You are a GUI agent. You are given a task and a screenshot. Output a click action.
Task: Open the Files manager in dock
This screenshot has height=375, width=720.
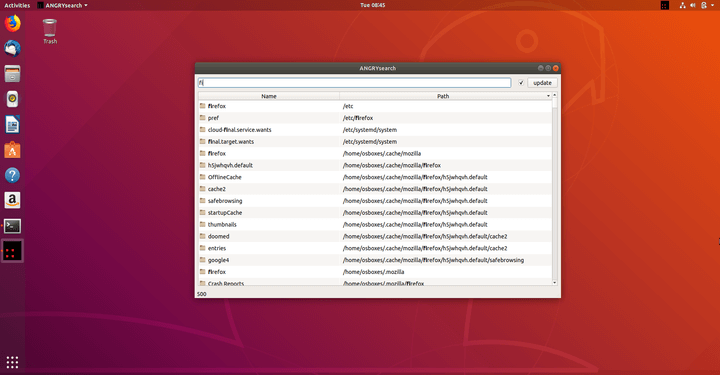point(12,74)
